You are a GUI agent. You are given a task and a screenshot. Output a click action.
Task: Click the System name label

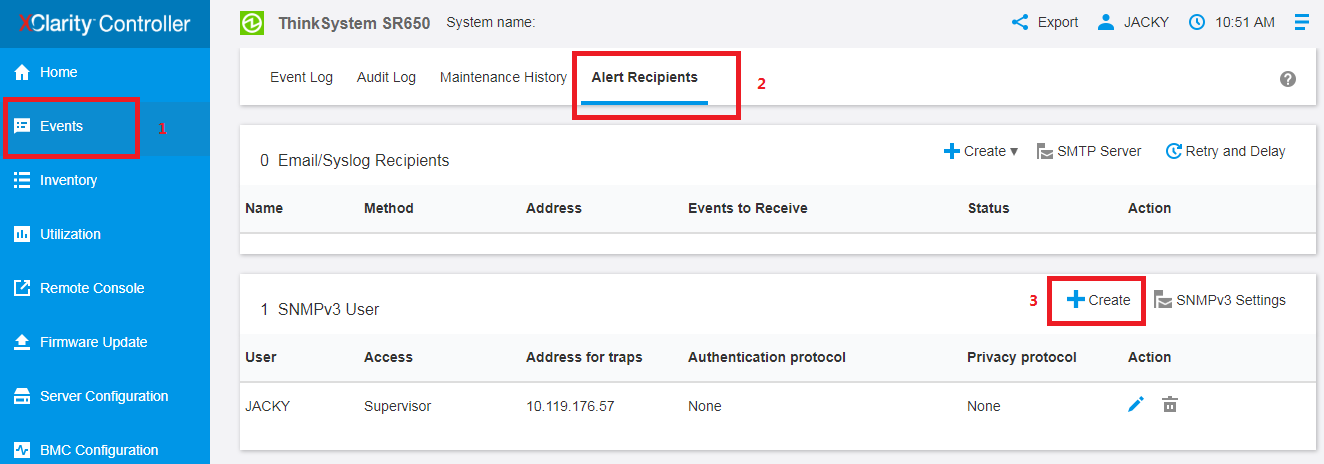pyautogui.click(x=491, y=22)
